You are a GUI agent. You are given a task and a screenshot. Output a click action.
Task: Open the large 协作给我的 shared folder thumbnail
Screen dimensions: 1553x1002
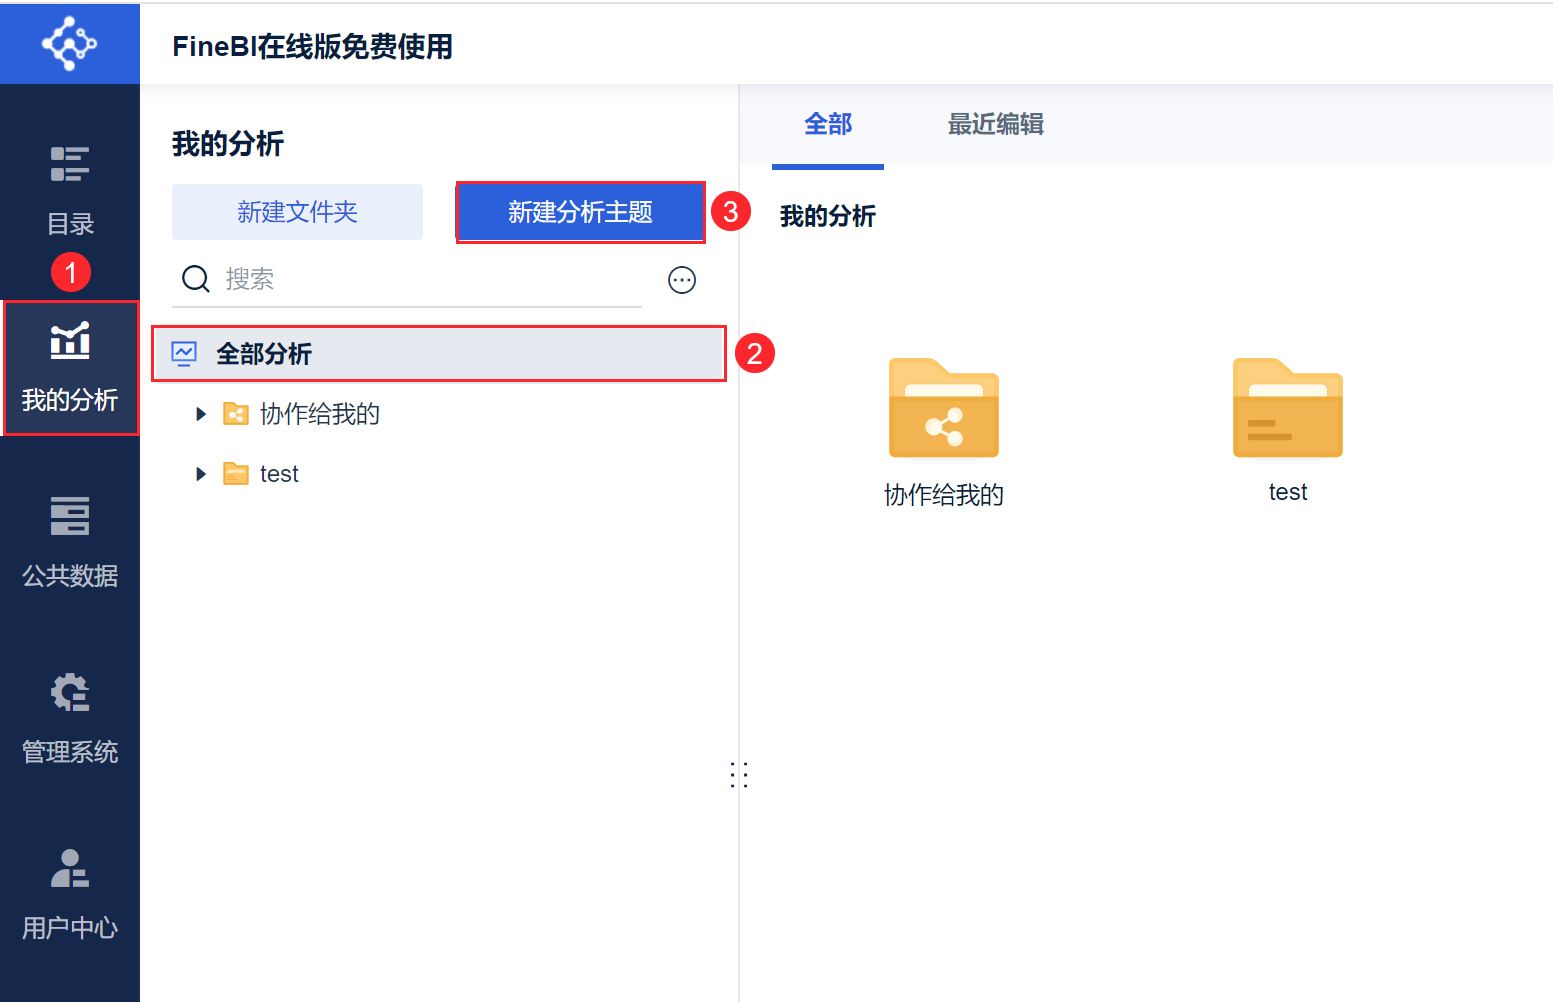(x=944, y=408)
